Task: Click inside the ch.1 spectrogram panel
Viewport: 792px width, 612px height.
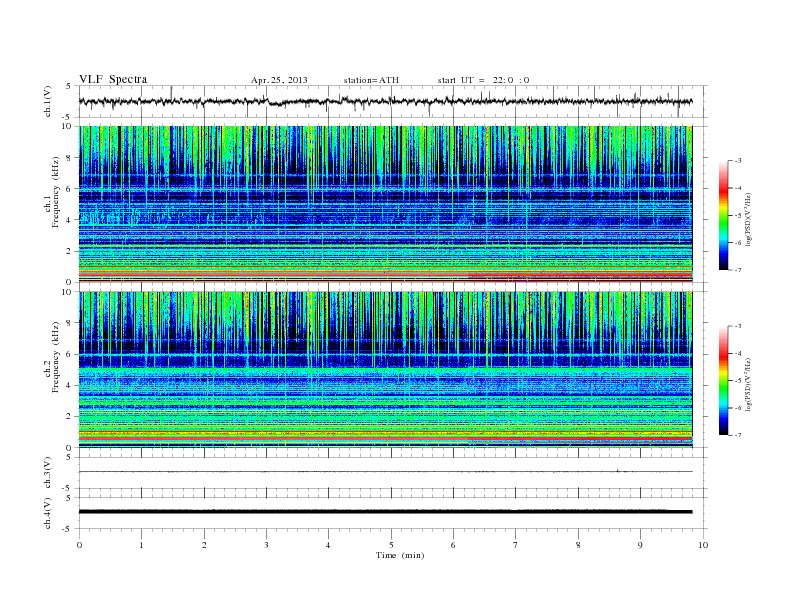Action: pyautogui.click(x=385, y=204)
